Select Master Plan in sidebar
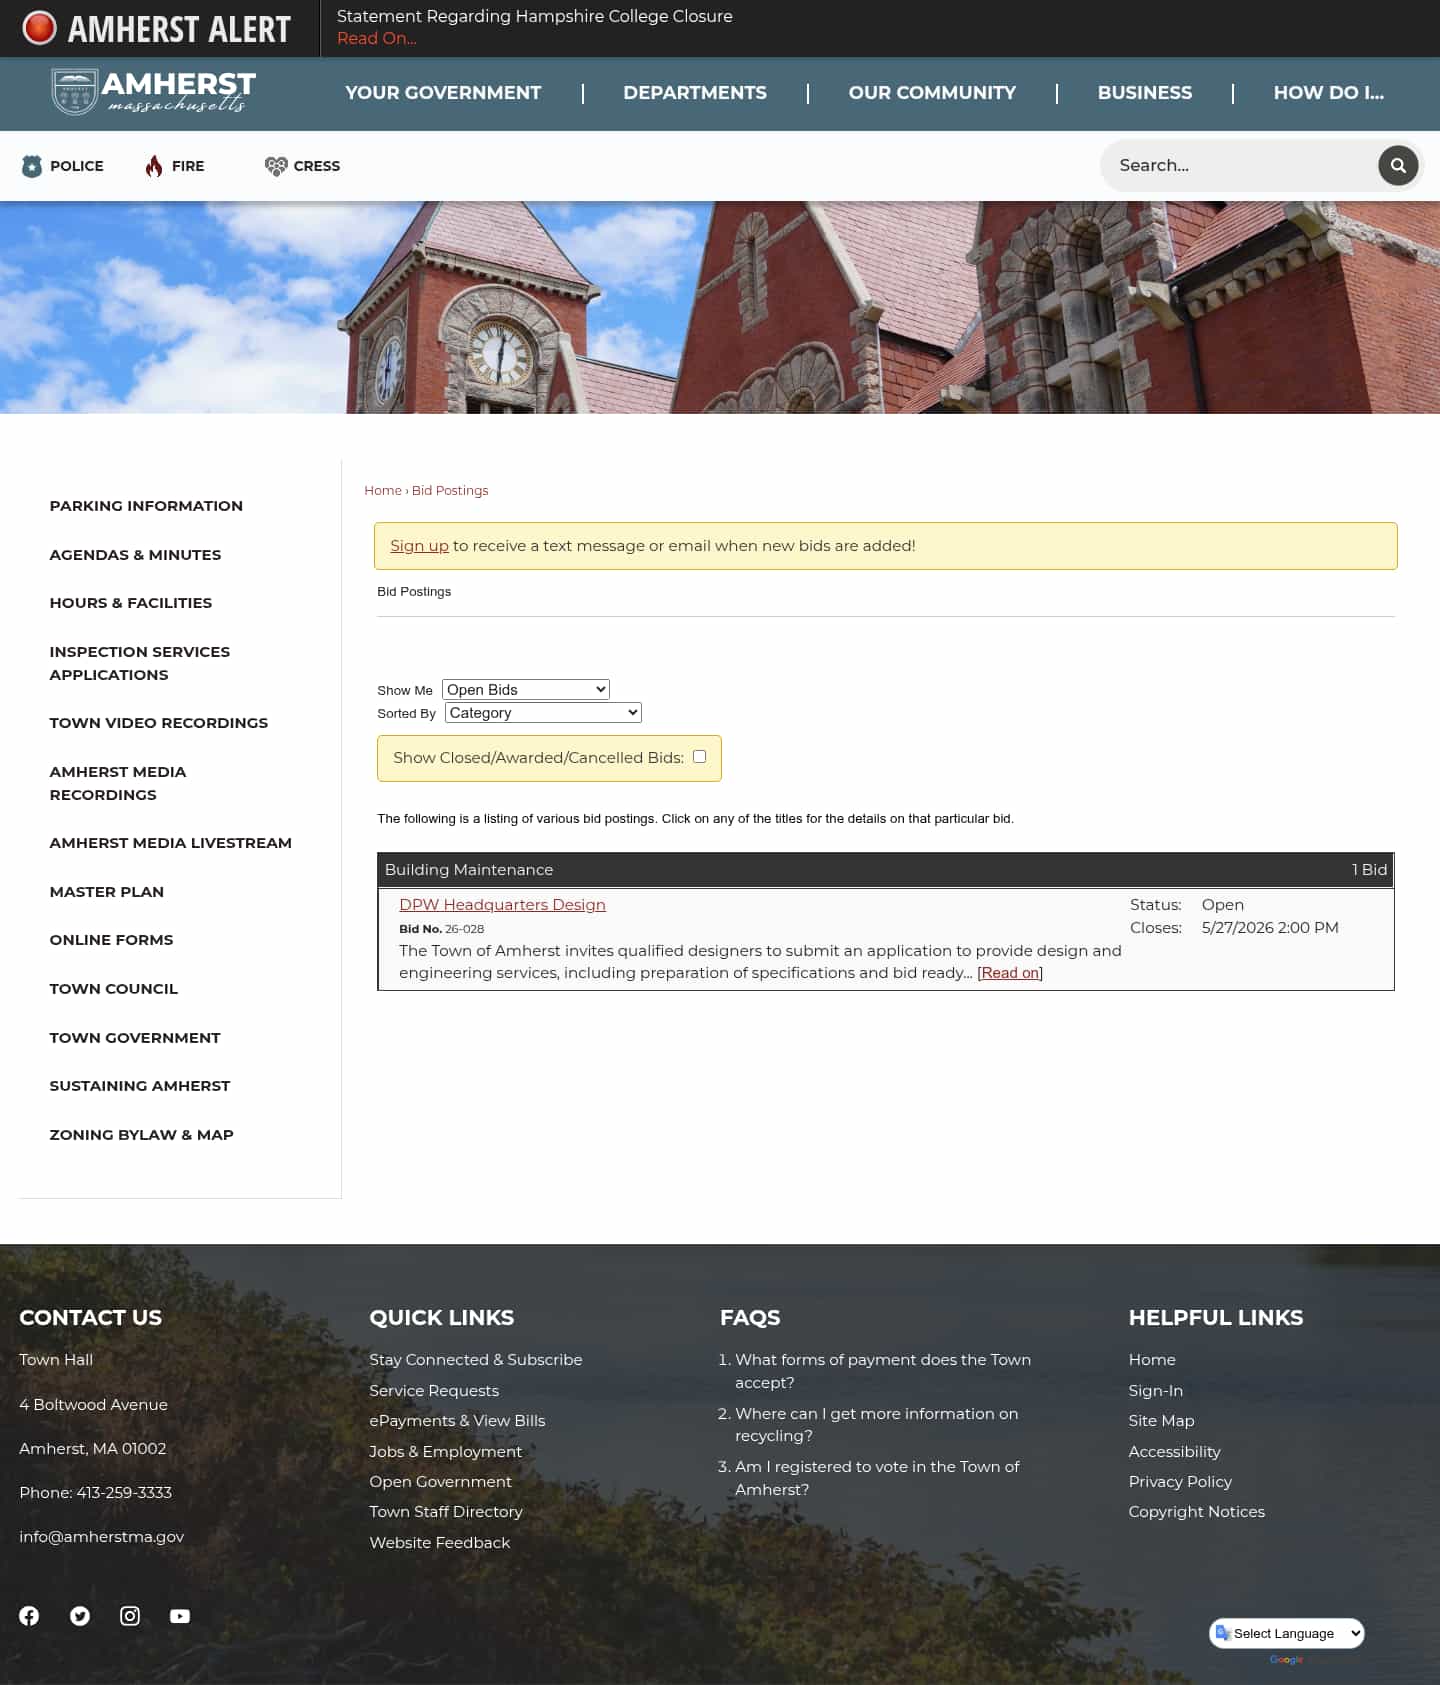This screenshot has height=1685, width=1440. 107,892
